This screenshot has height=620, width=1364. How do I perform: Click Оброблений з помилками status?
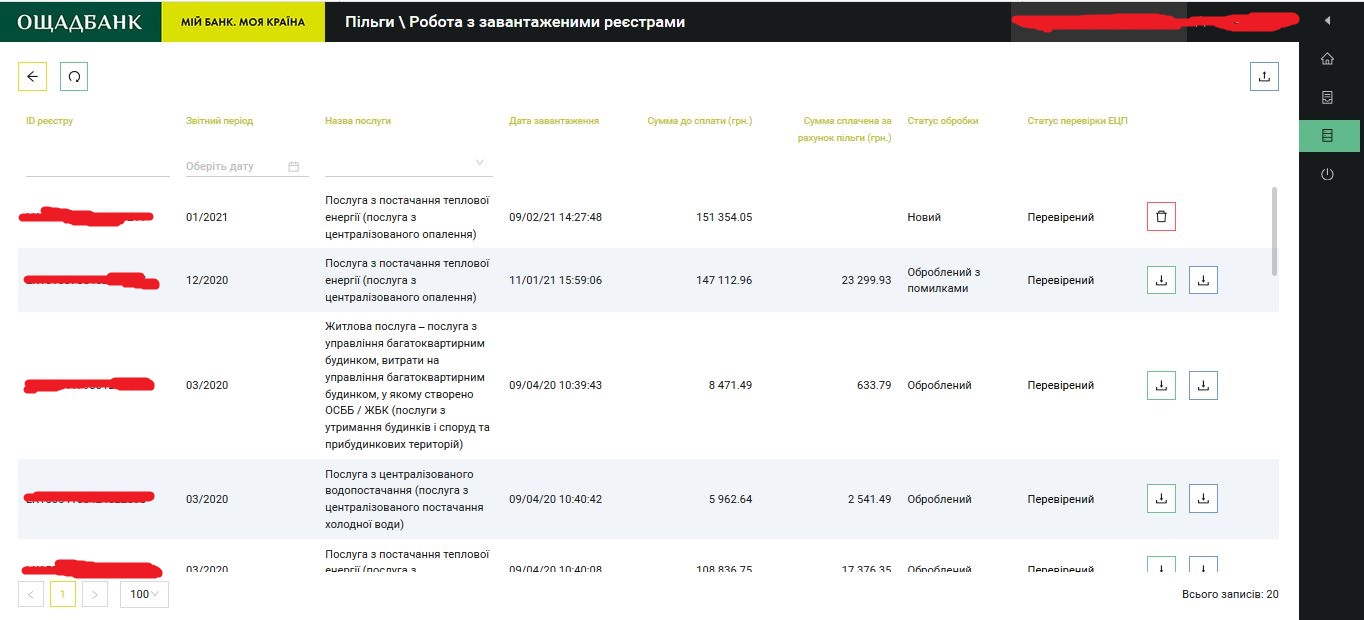[944, 280]
